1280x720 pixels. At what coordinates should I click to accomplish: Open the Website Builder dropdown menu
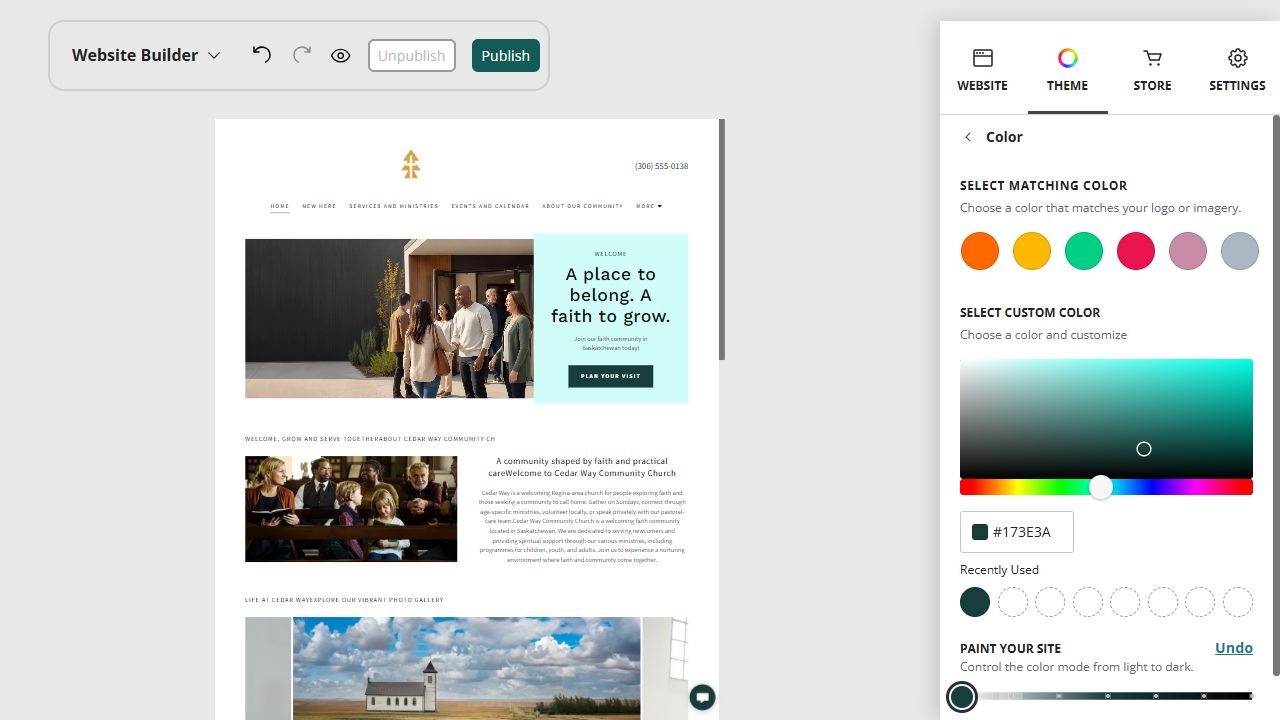(146, 55)
